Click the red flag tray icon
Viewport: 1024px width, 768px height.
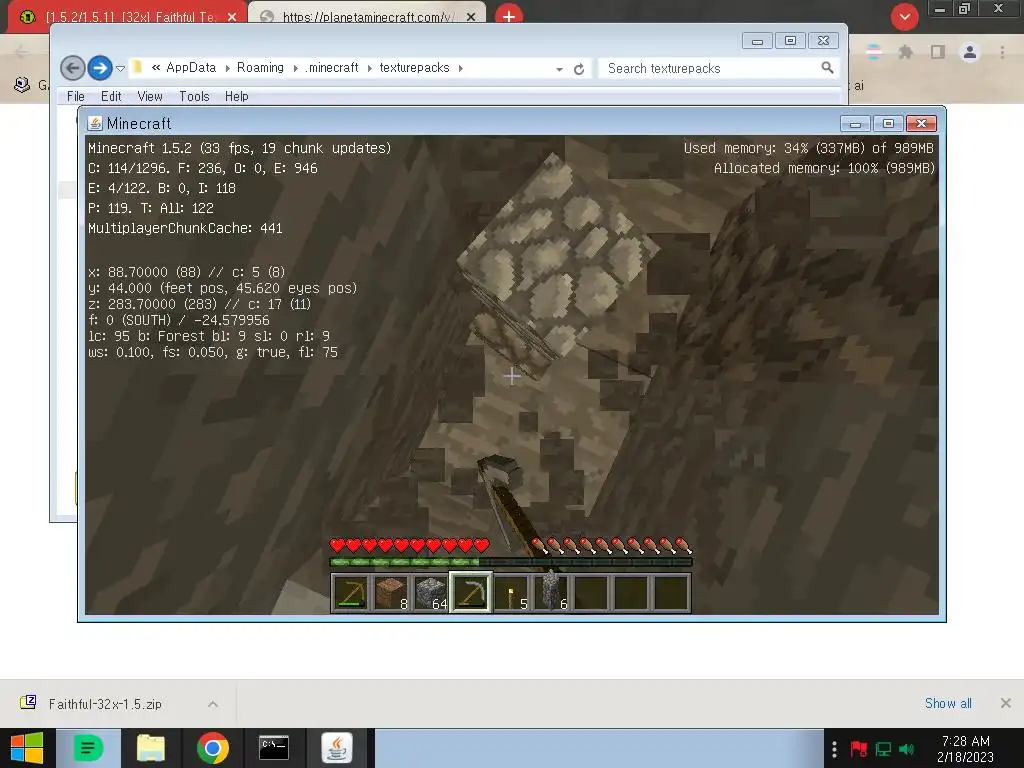(858, 748)
